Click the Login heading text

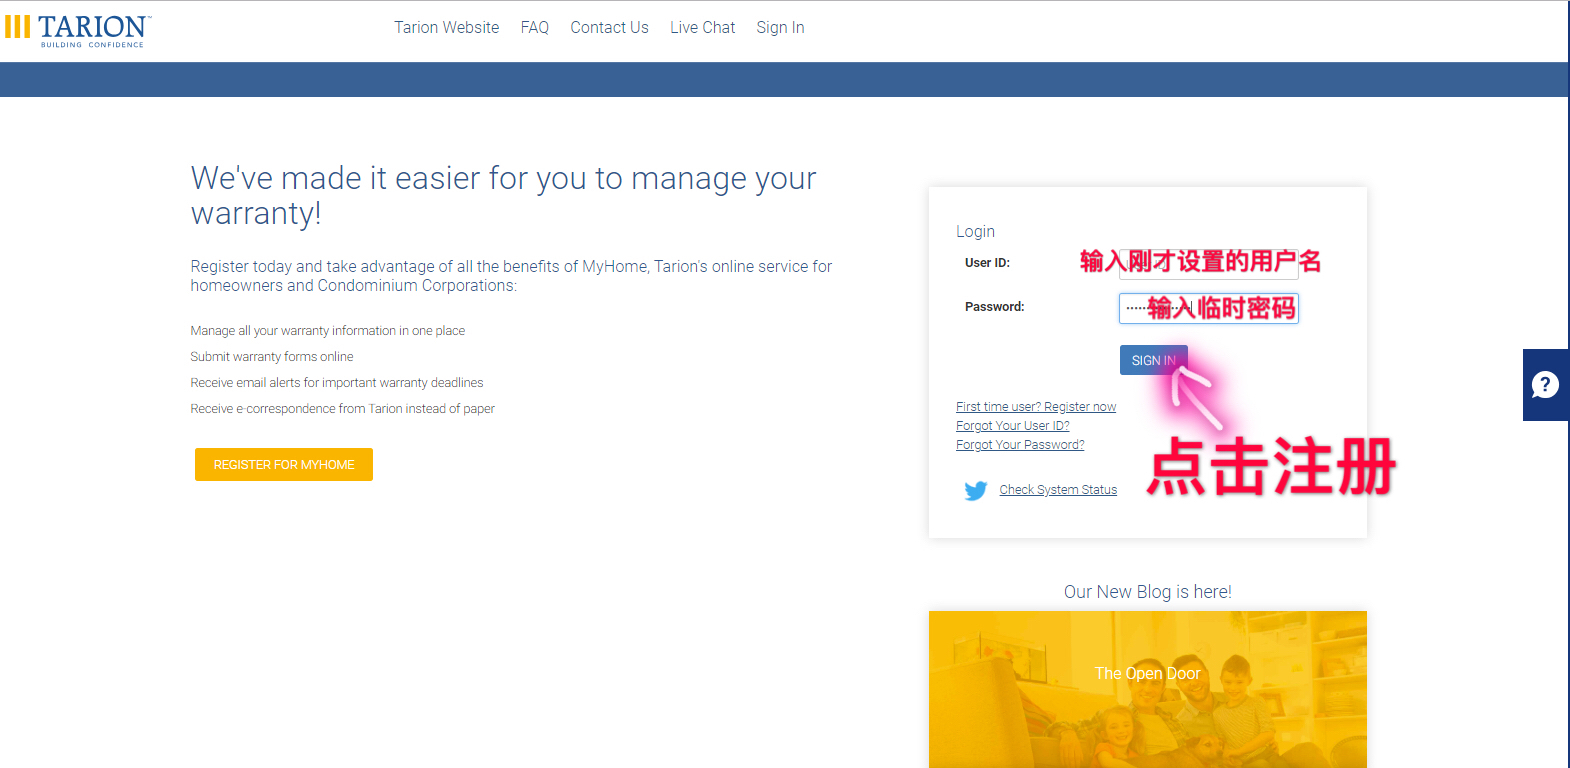click(975, 231)
